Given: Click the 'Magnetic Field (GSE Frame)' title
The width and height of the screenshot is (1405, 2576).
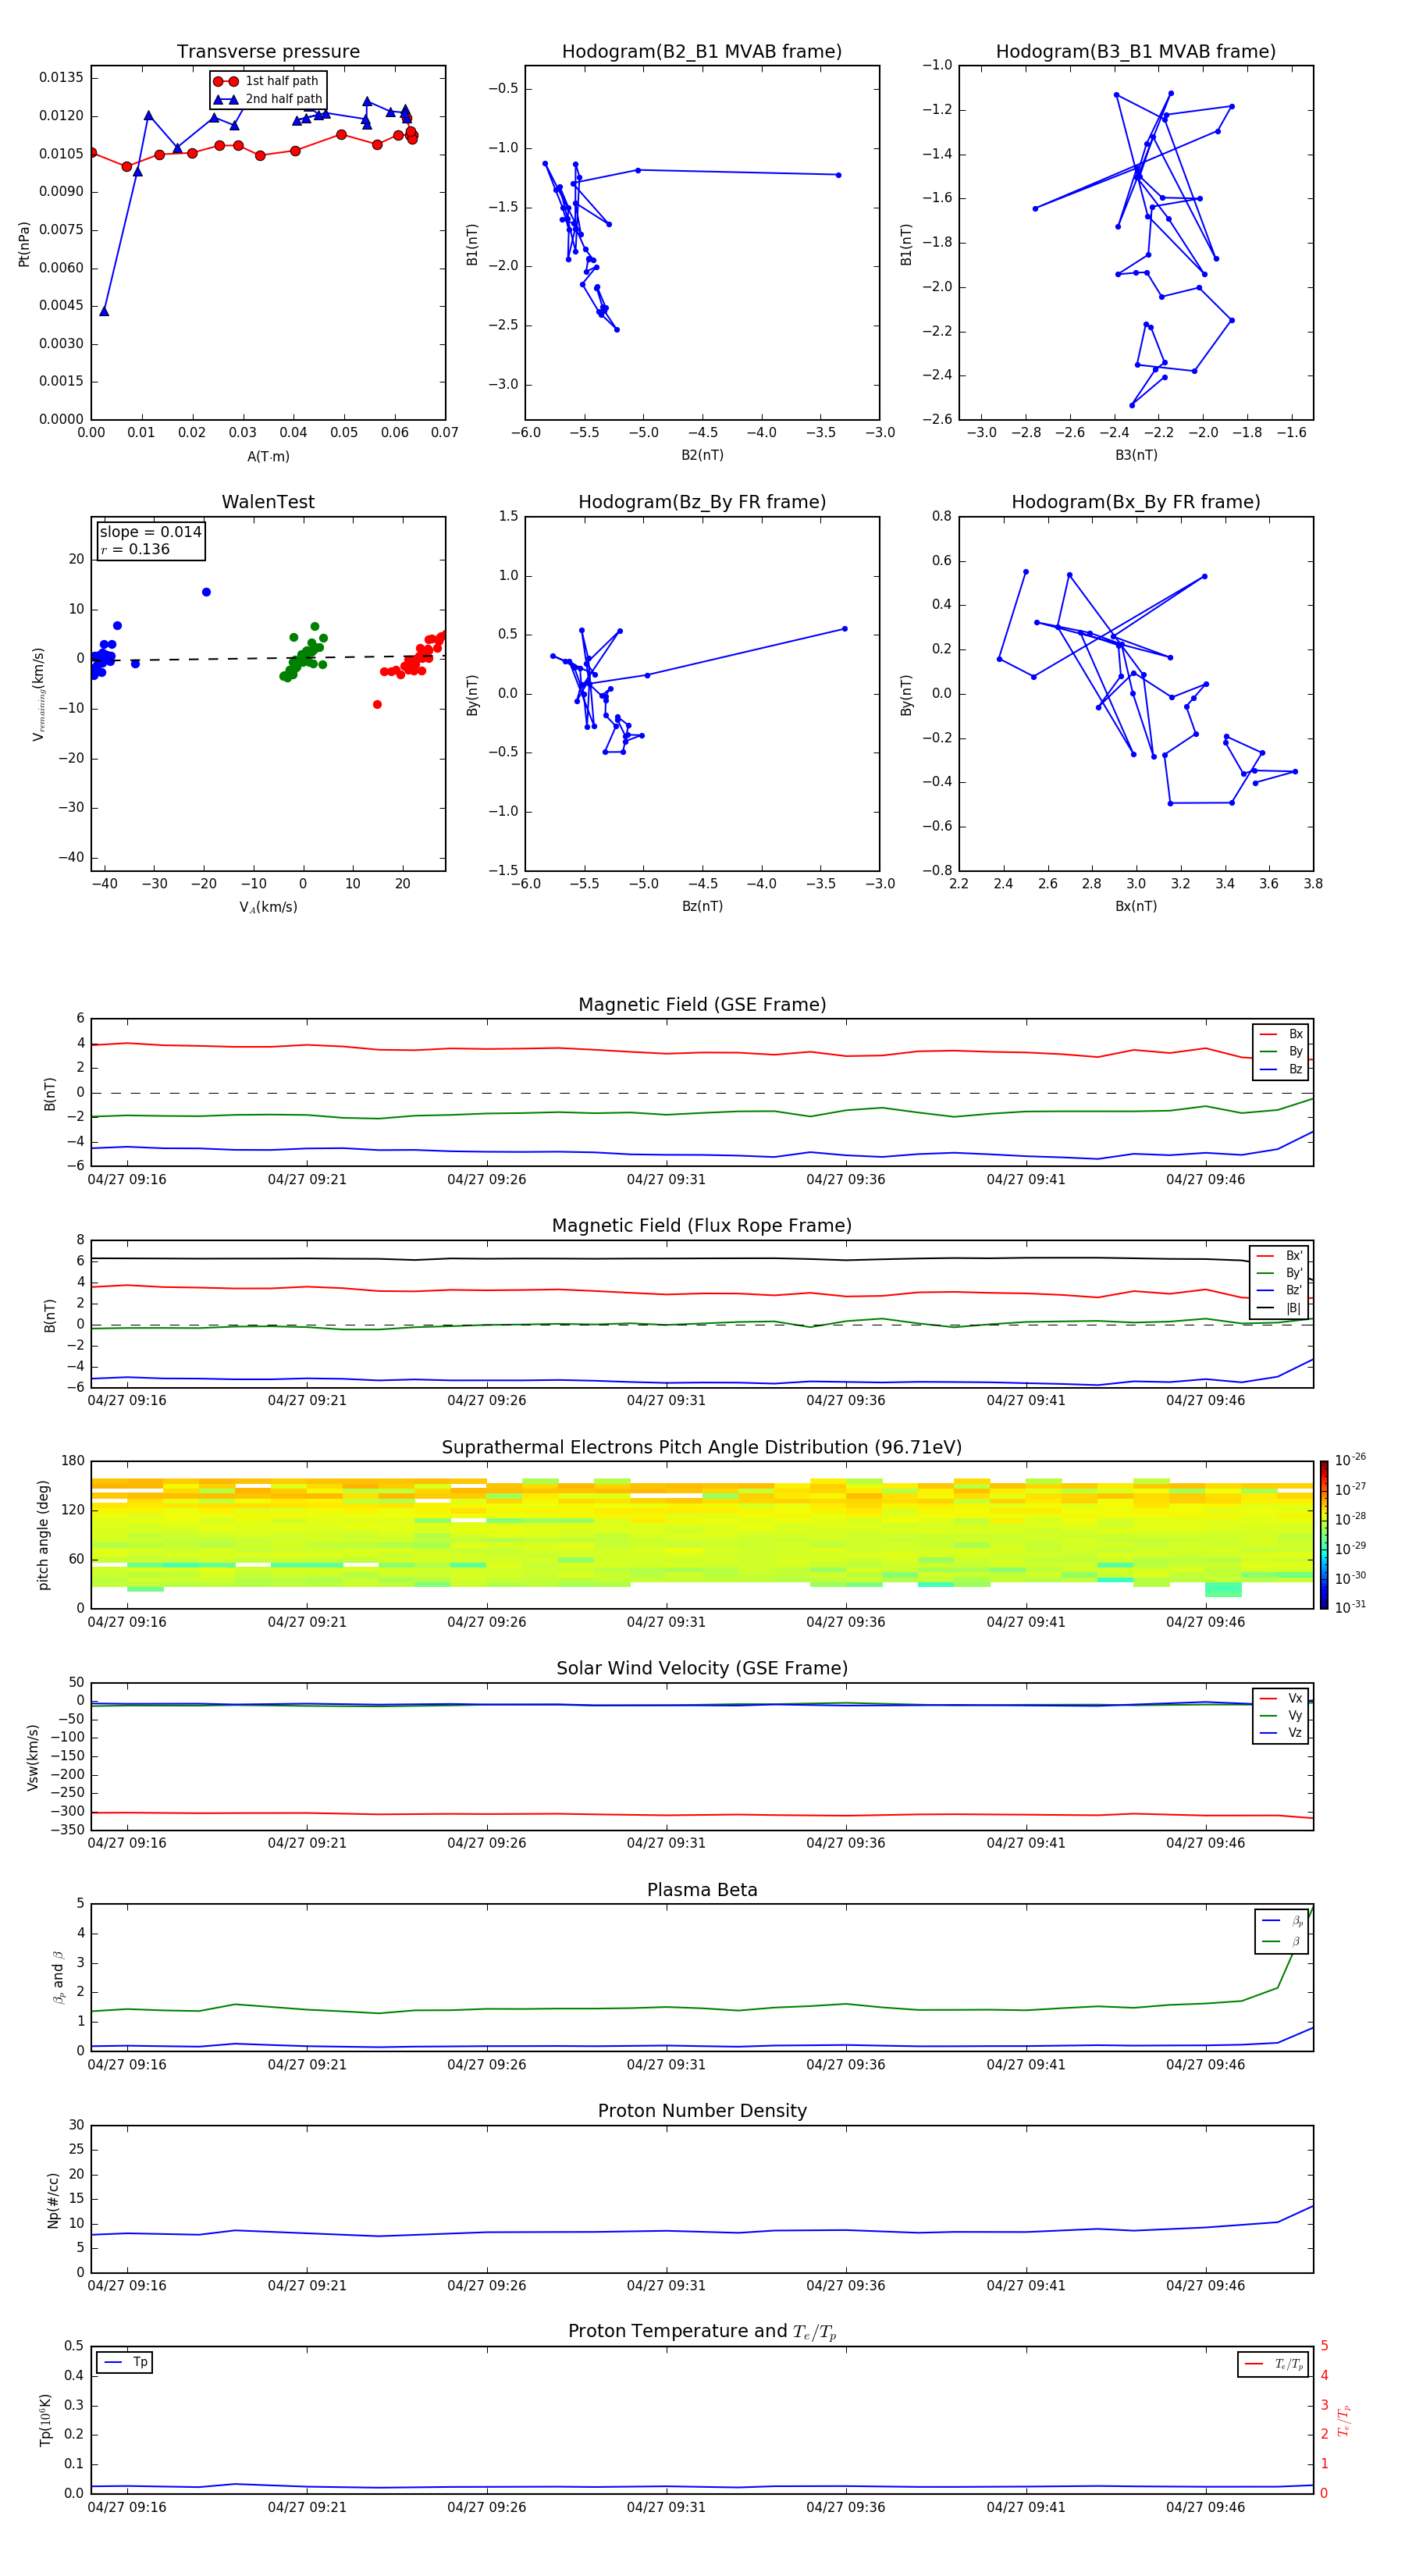Looking at the screenshot, I should [702, 1005].
